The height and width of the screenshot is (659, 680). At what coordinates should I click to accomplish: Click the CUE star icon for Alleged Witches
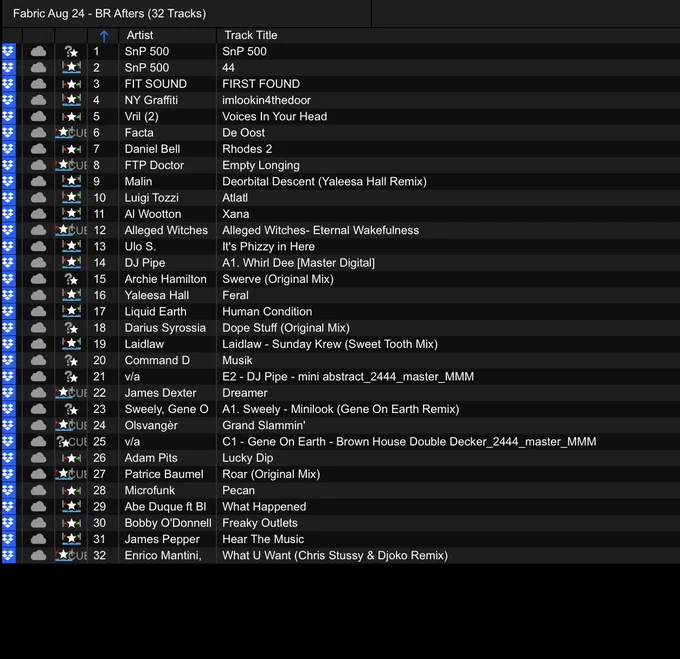click(x=71, y=230)
